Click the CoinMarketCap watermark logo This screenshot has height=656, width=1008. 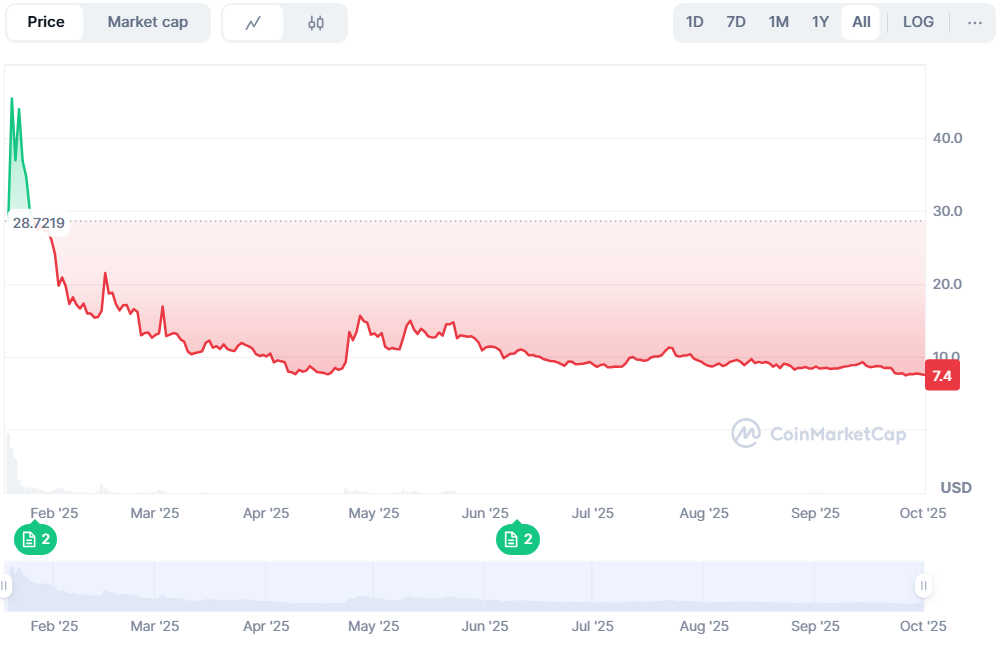pos(819,433)
